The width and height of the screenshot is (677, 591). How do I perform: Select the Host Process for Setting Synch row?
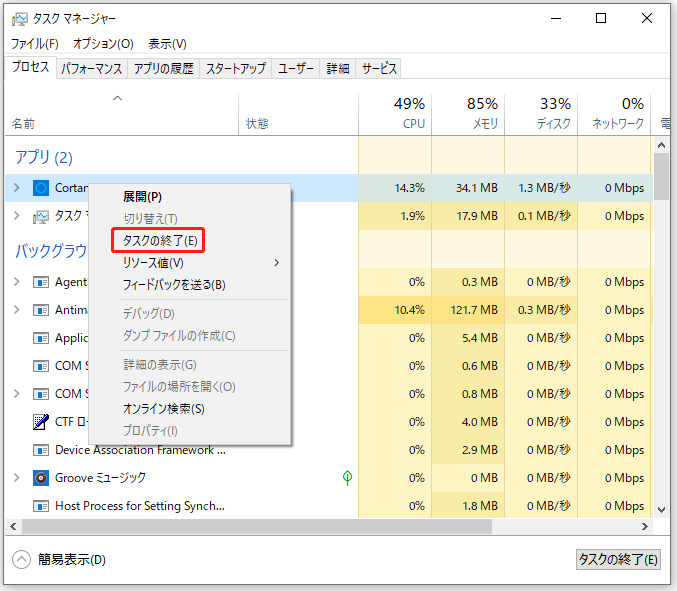[329, 506]
